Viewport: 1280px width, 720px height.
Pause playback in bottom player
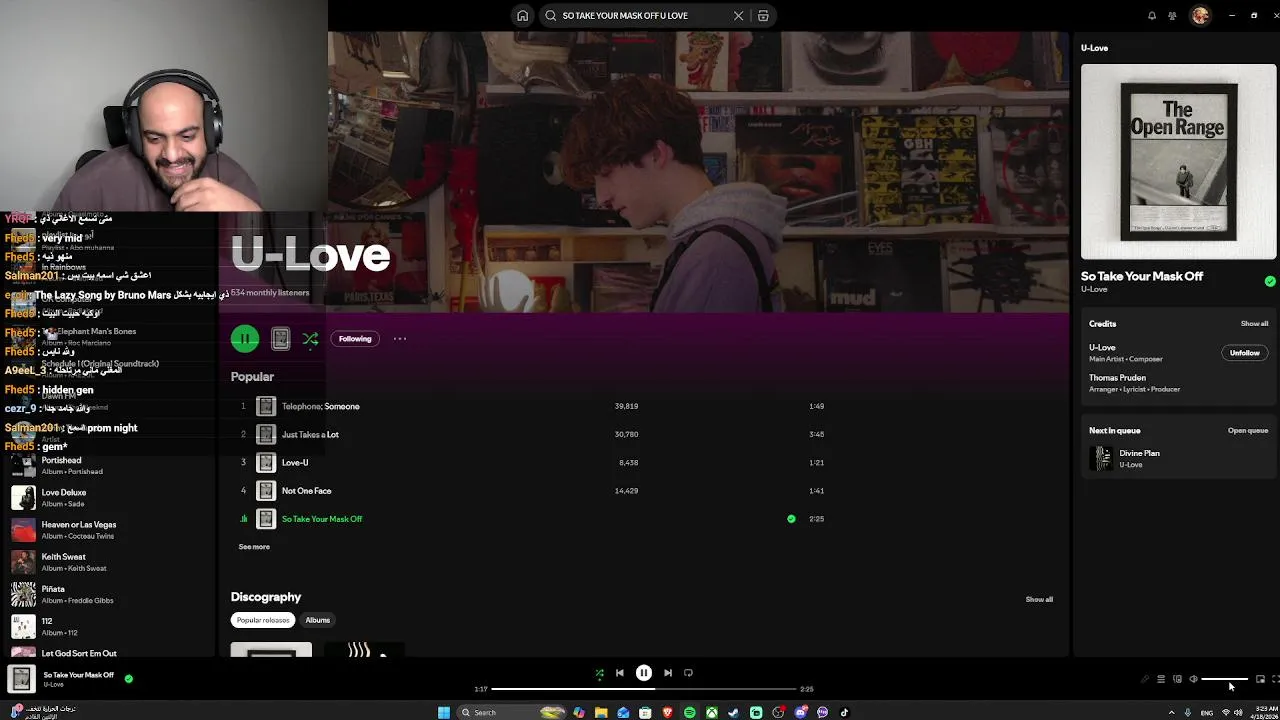pyautogui.click(x=644, y=673)
